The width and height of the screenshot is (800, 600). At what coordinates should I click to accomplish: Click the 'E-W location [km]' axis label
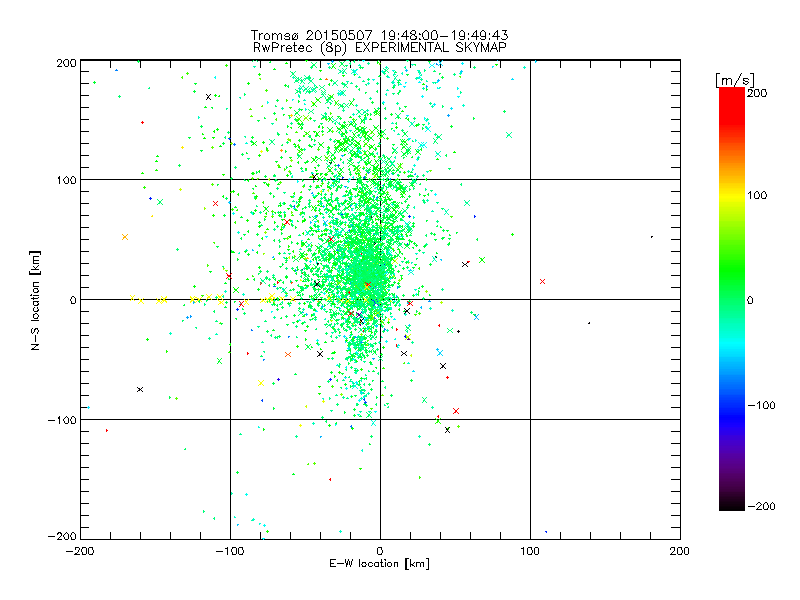coord(379,563)
